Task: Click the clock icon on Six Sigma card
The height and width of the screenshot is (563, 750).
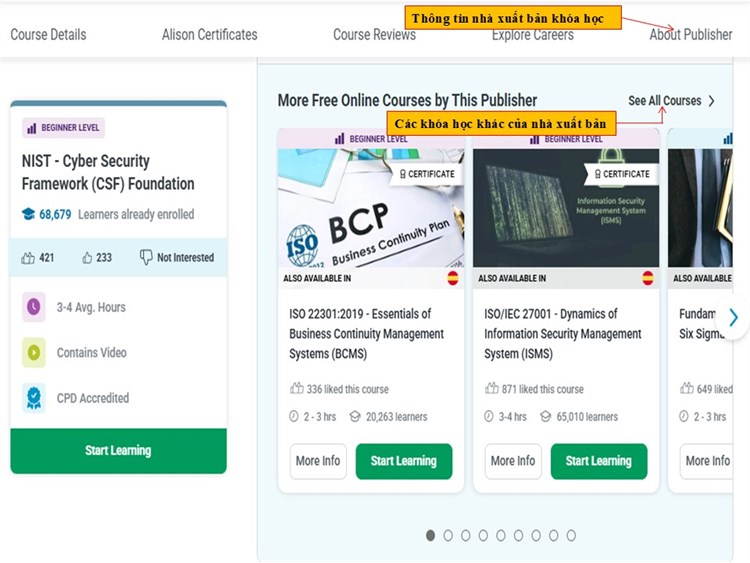Action: pos(684,416)
